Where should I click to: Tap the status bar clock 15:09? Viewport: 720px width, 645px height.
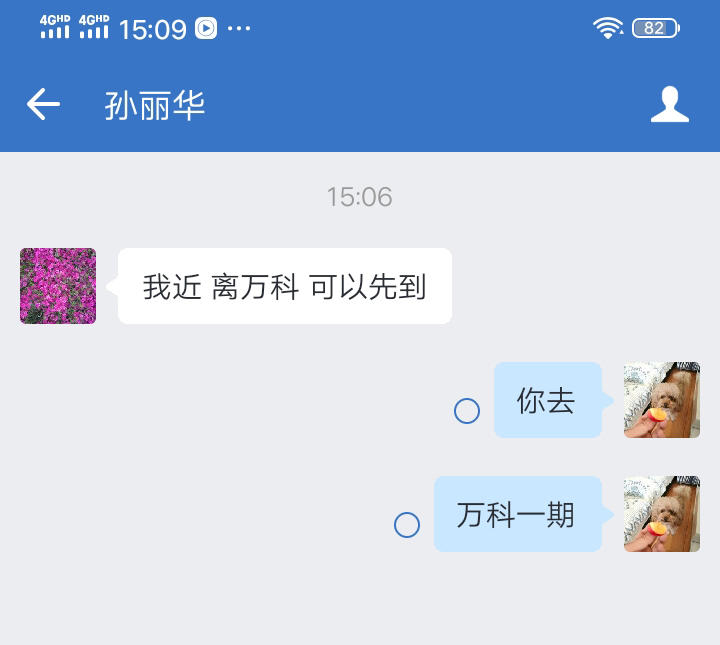tap(152, 29)
